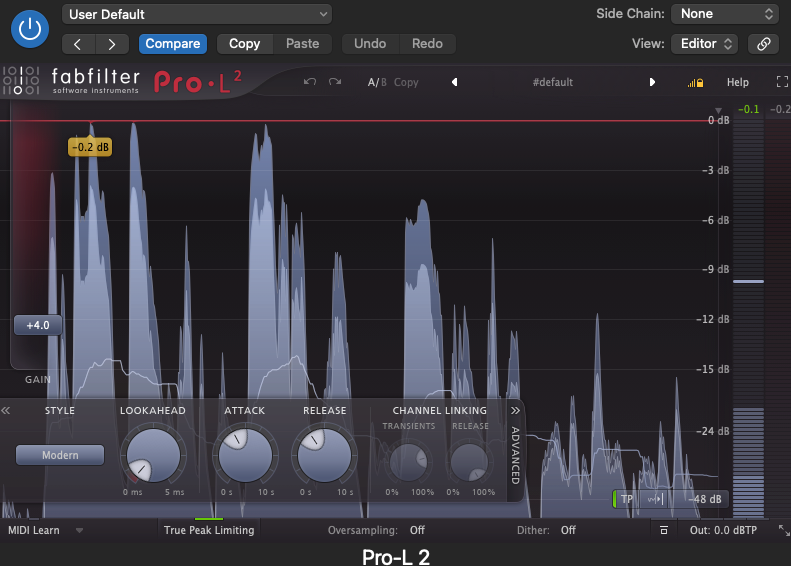Toggle the A/B state switch

[377, 82]
